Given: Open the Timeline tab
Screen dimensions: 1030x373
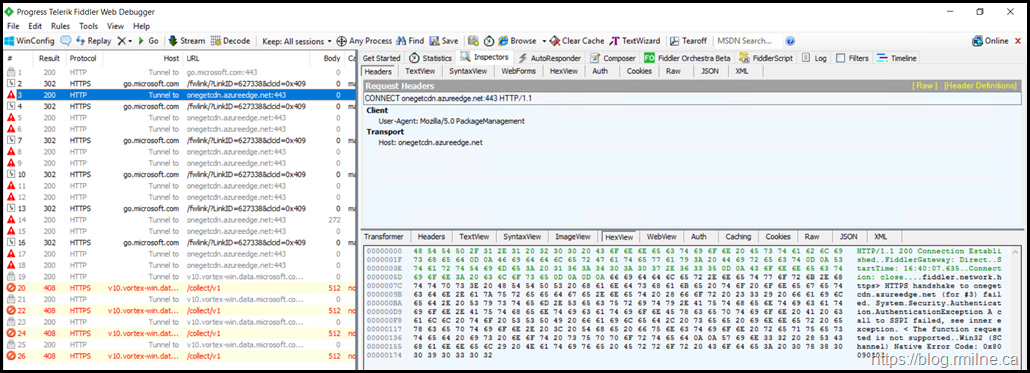Looking at the screenshot, I should (897, 58).
